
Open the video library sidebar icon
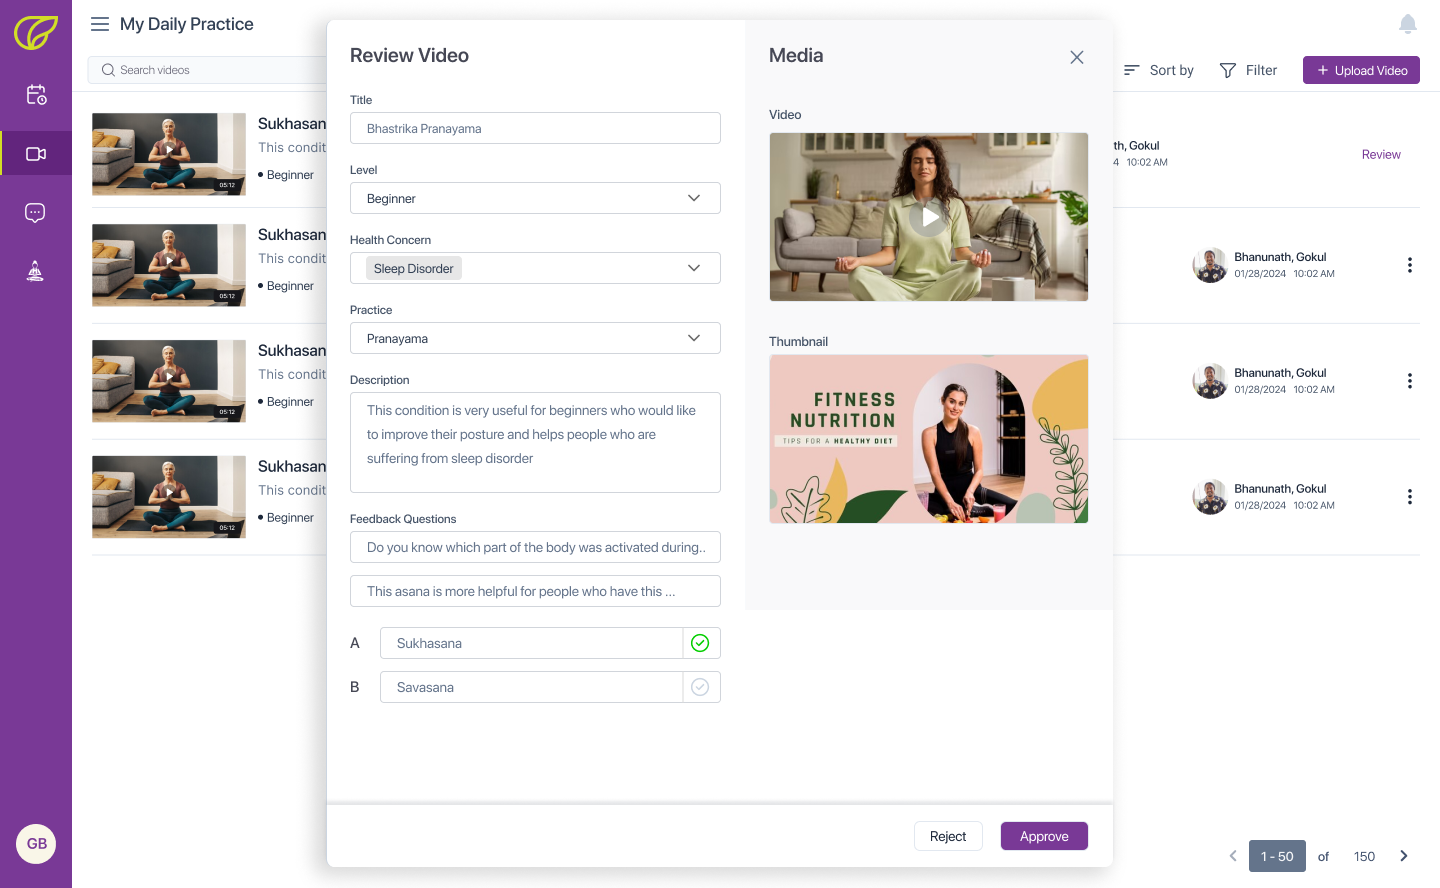click(36, 154)
